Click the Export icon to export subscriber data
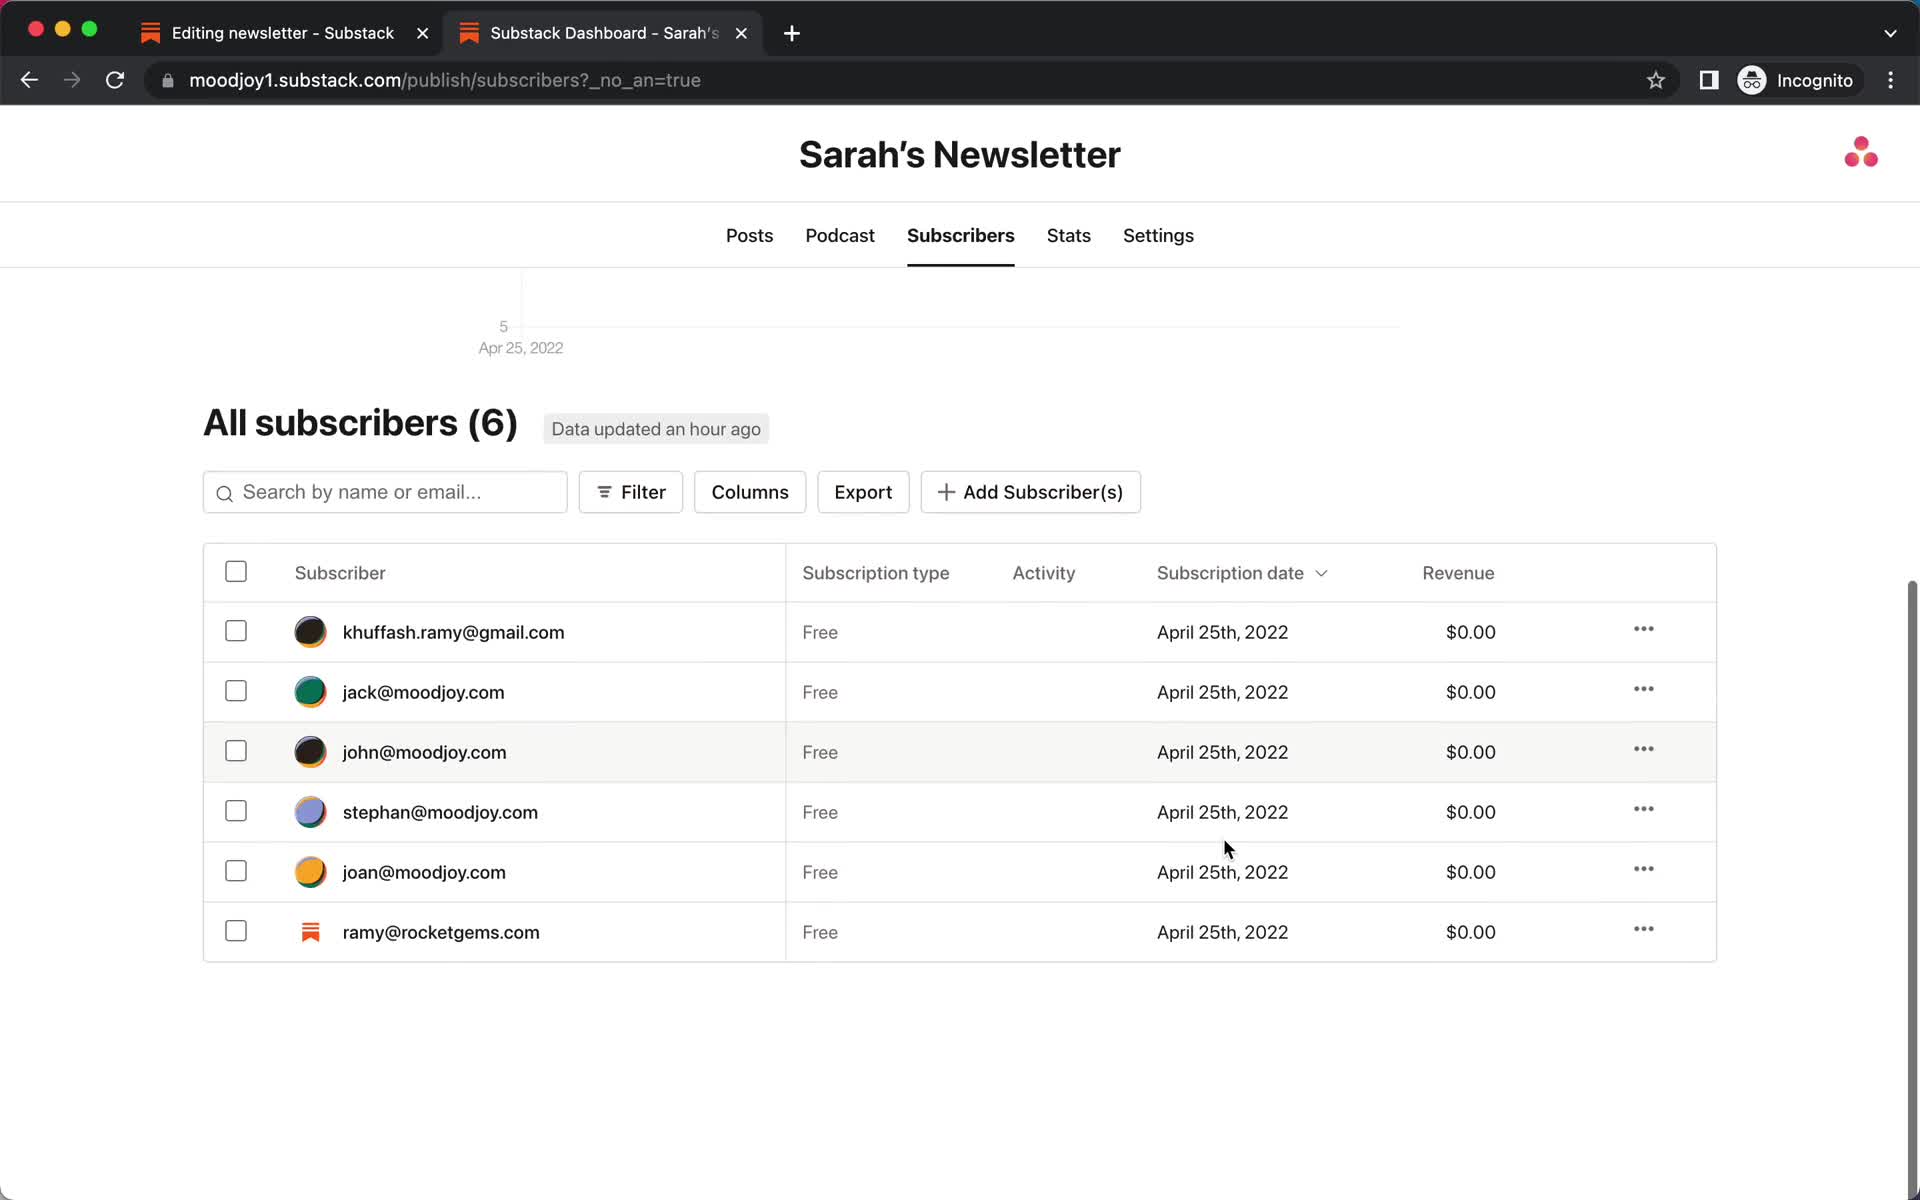This screenshot has width=1920, height=1200. [x=863, y=492]
